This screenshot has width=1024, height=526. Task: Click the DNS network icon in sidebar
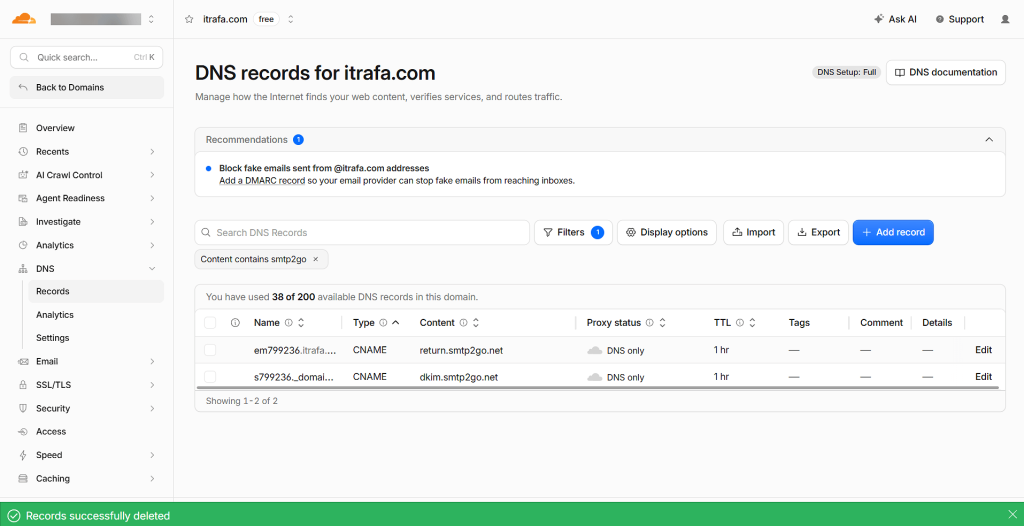23,269
